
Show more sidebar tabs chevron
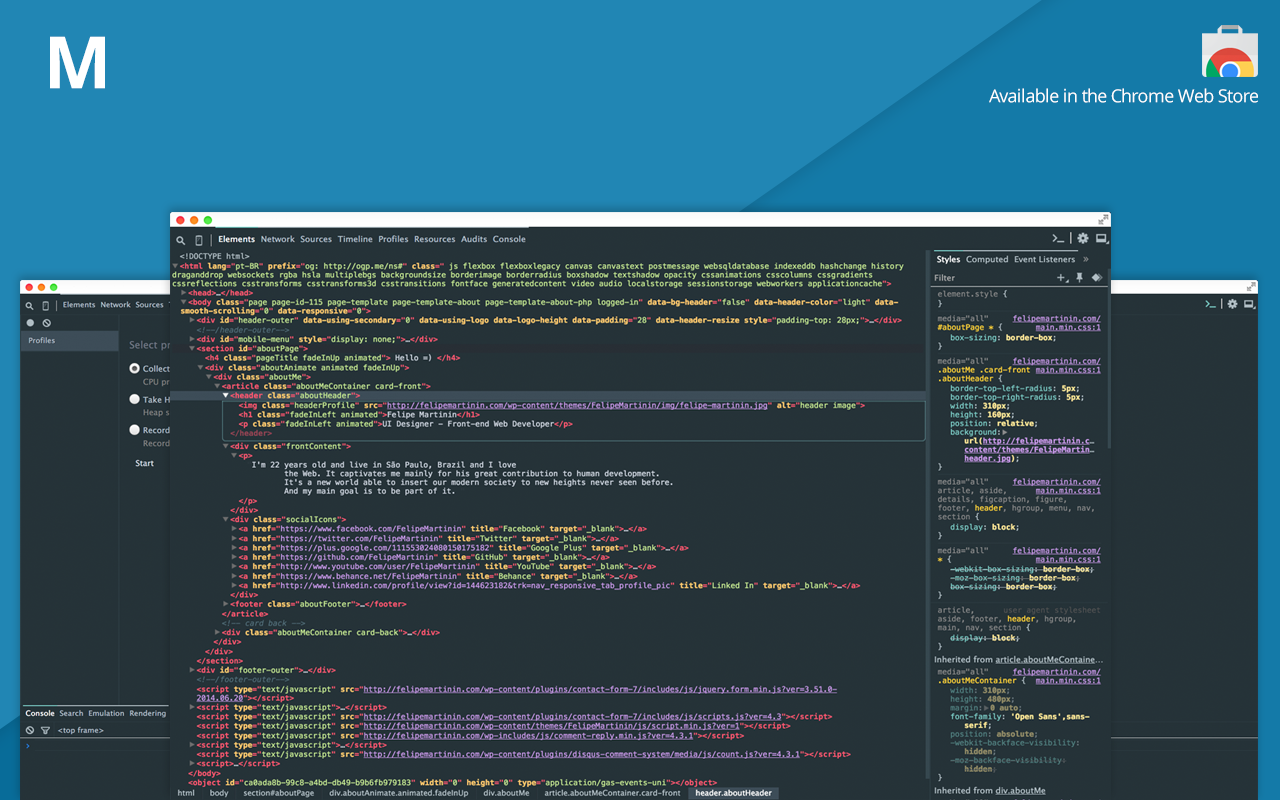[x=1086, y=259]
